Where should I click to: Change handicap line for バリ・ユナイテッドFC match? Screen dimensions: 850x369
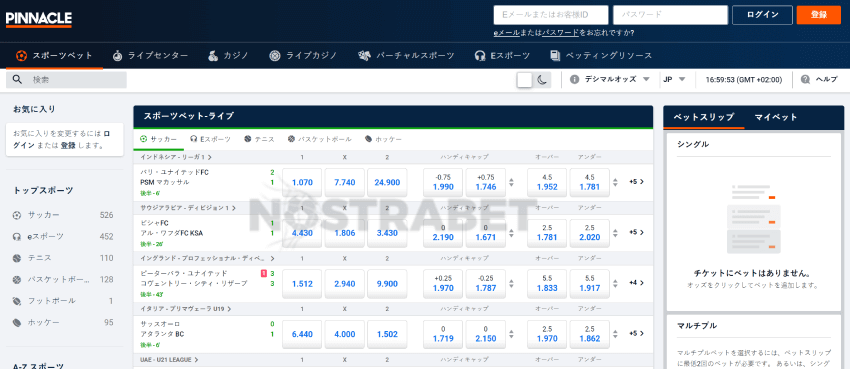(x=511, y=182)
